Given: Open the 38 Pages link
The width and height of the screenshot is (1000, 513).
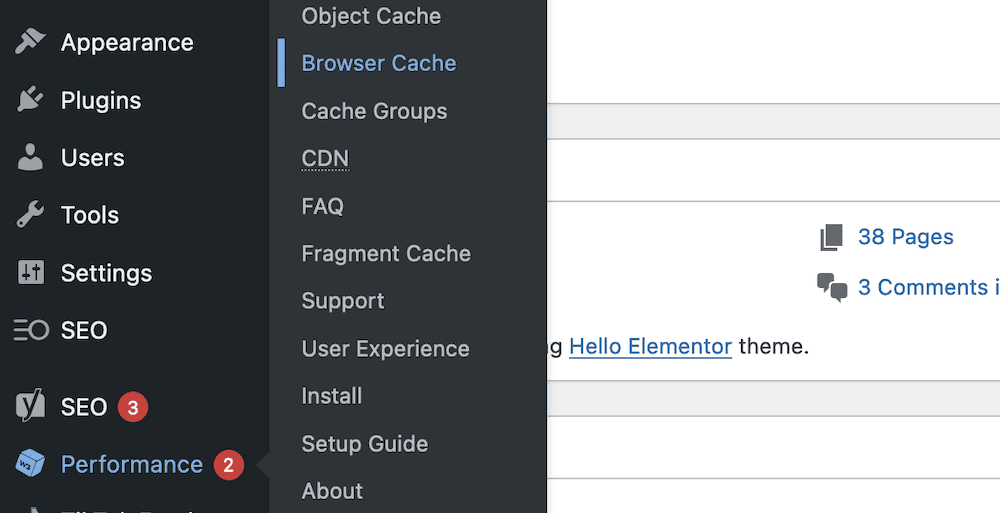Looking at the screenshot, I should (905, 237).
